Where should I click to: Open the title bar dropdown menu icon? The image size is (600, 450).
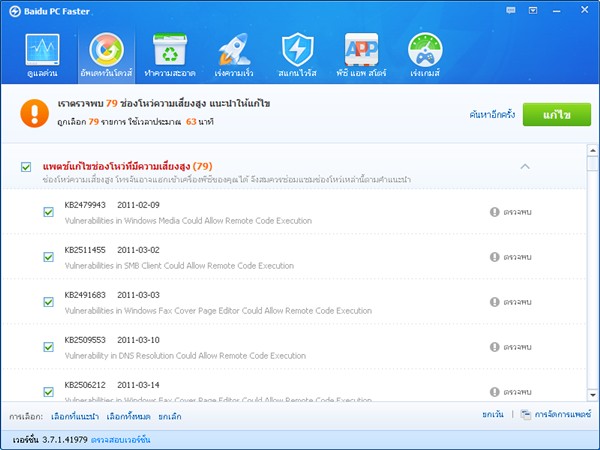[533, 10]
